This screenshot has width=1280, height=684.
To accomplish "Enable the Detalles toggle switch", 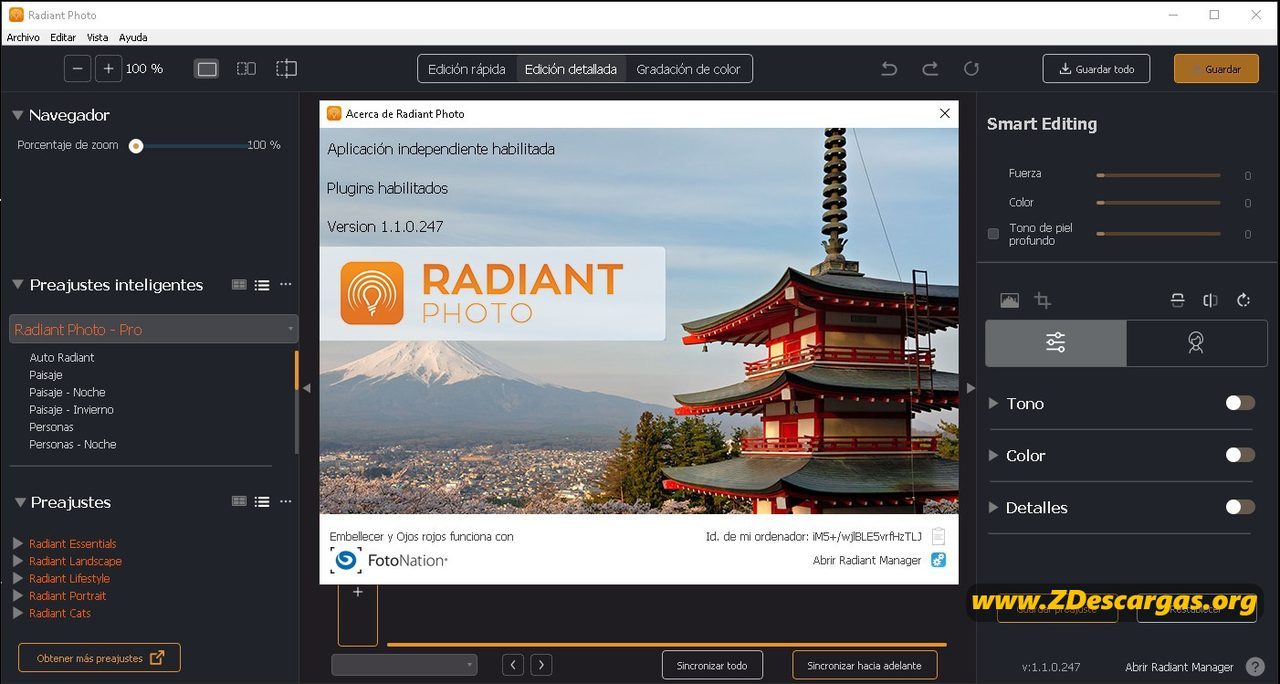I will tap(1240, 507).
